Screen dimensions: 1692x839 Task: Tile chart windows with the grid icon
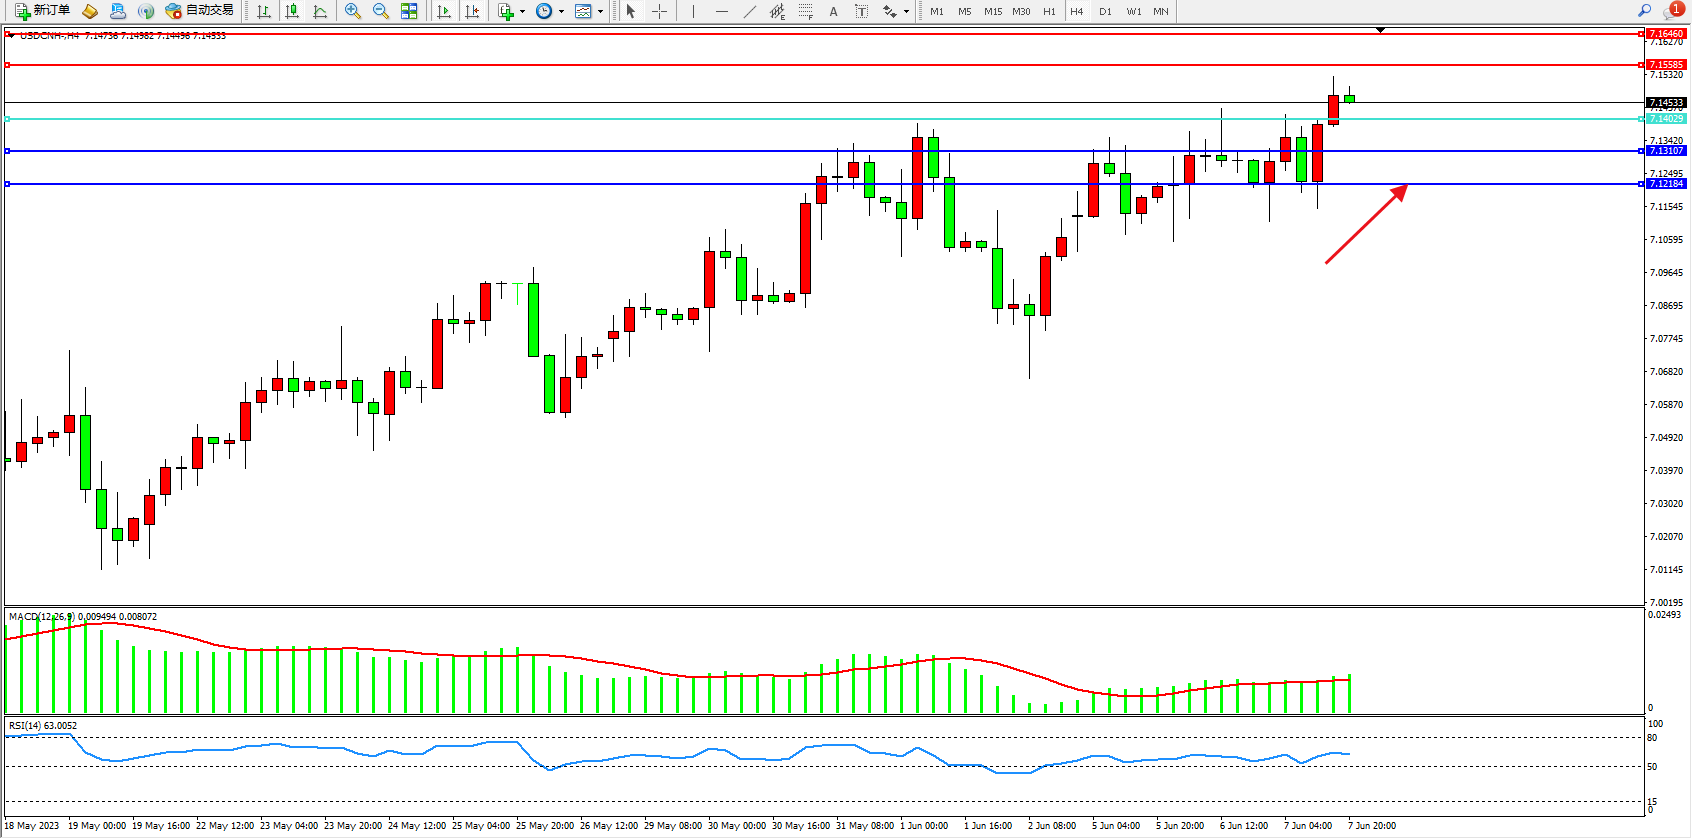click(x=409, y=11)
